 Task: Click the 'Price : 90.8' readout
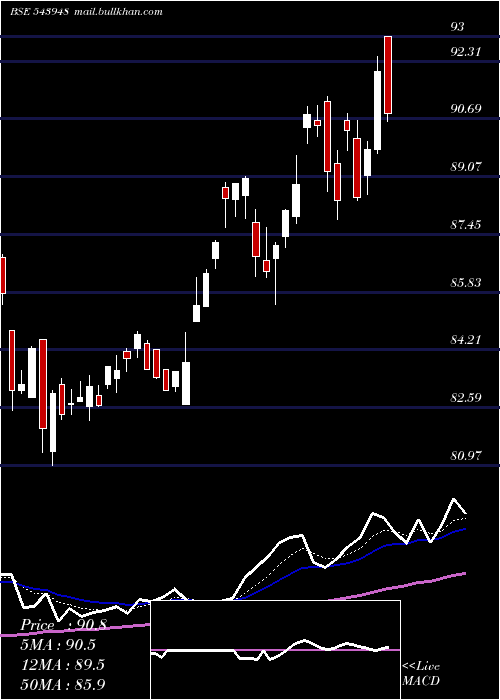63,625
